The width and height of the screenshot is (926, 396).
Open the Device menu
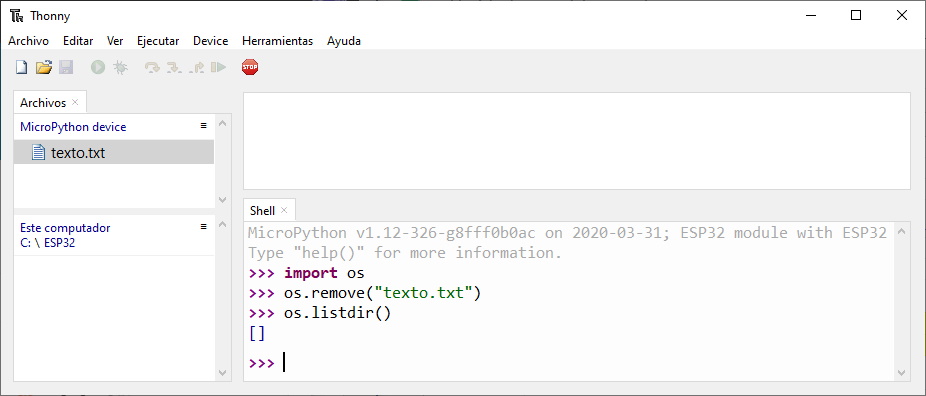tap(211, 41)
